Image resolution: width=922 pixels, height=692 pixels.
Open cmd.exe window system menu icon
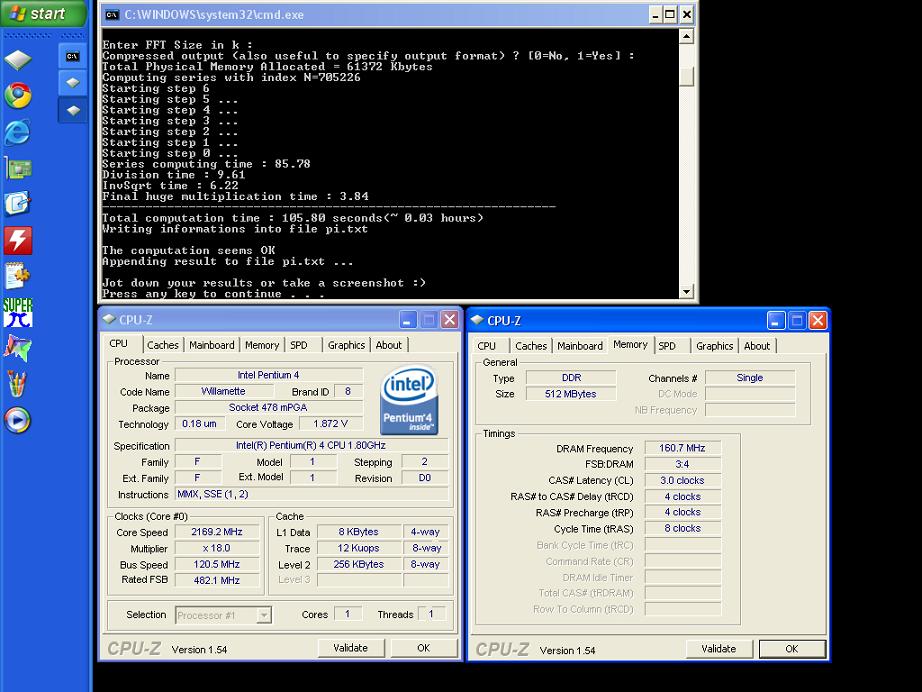click(x=112, y=15)
